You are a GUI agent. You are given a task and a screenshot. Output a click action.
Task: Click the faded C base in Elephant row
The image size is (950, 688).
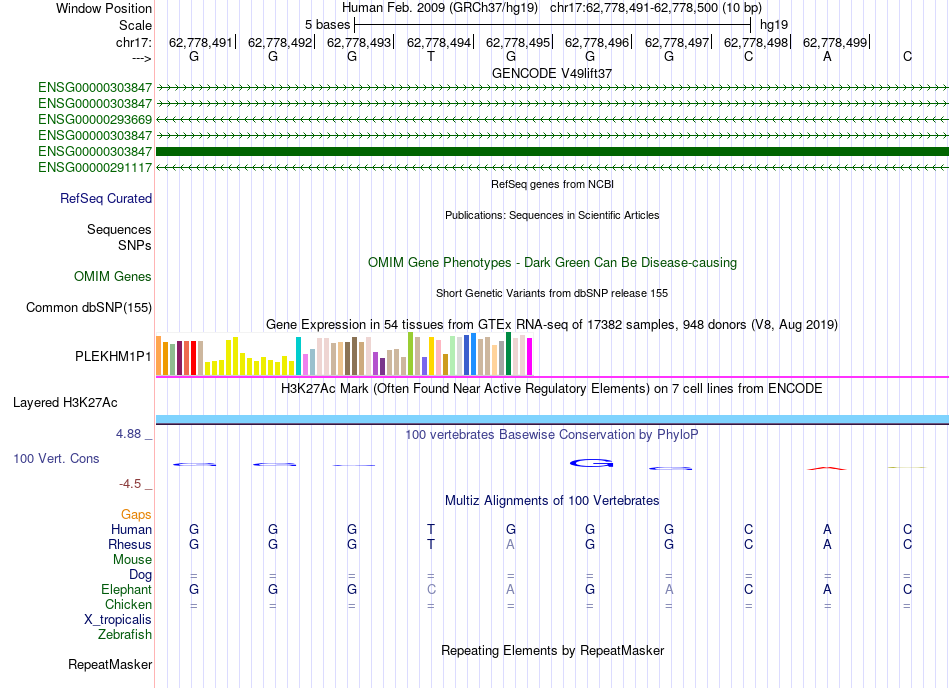[431, 589]
